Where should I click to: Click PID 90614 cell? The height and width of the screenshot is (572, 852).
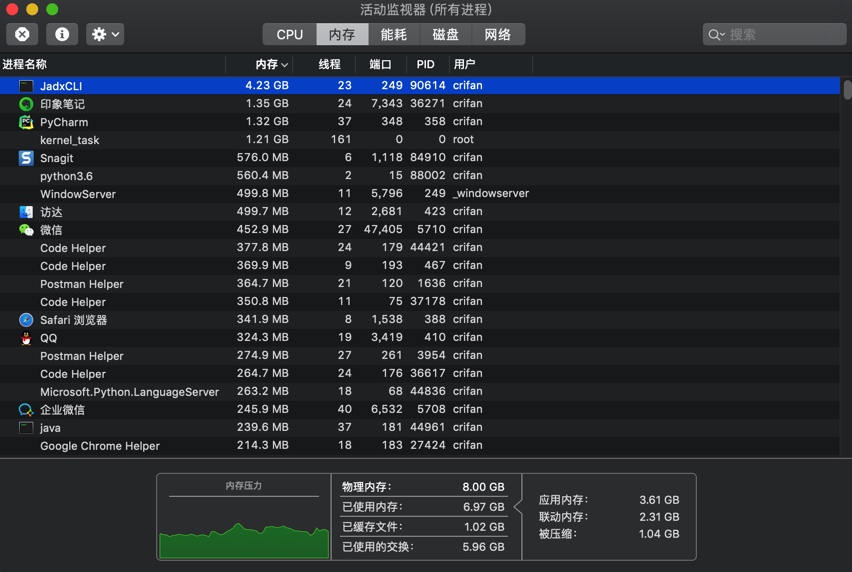click(x=428, y=85)
